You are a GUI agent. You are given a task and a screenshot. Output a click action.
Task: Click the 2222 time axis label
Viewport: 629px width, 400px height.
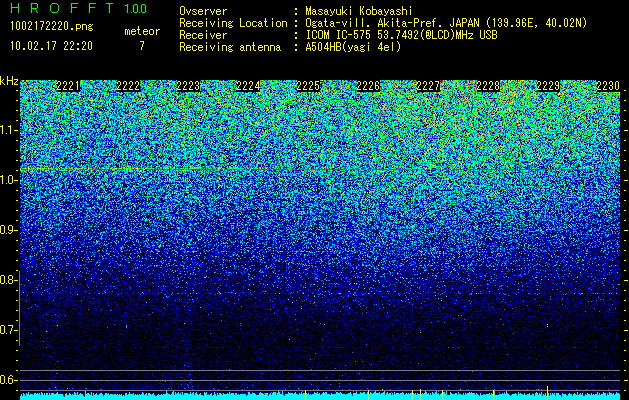[x=128, y=86]
